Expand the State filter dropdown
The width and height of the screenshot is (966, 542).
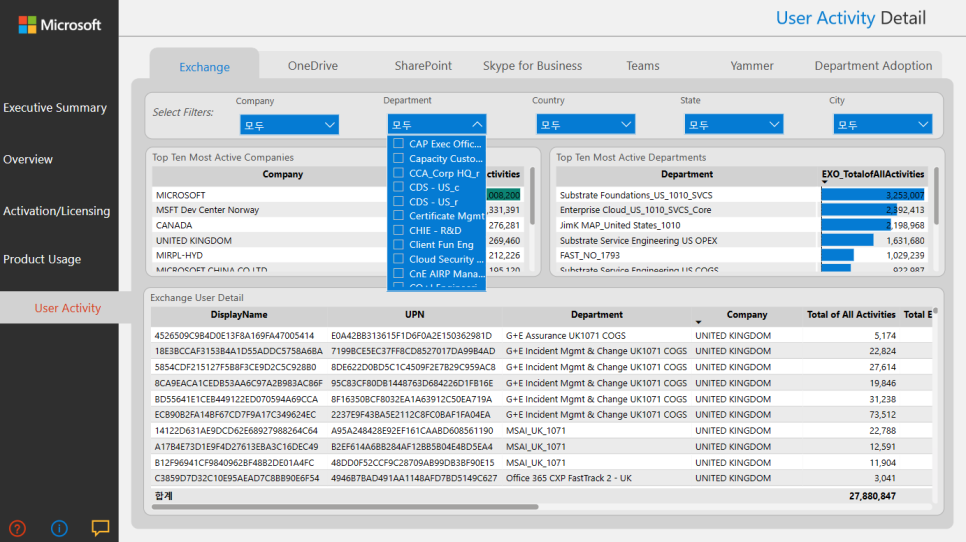click(x=734, y=124)
